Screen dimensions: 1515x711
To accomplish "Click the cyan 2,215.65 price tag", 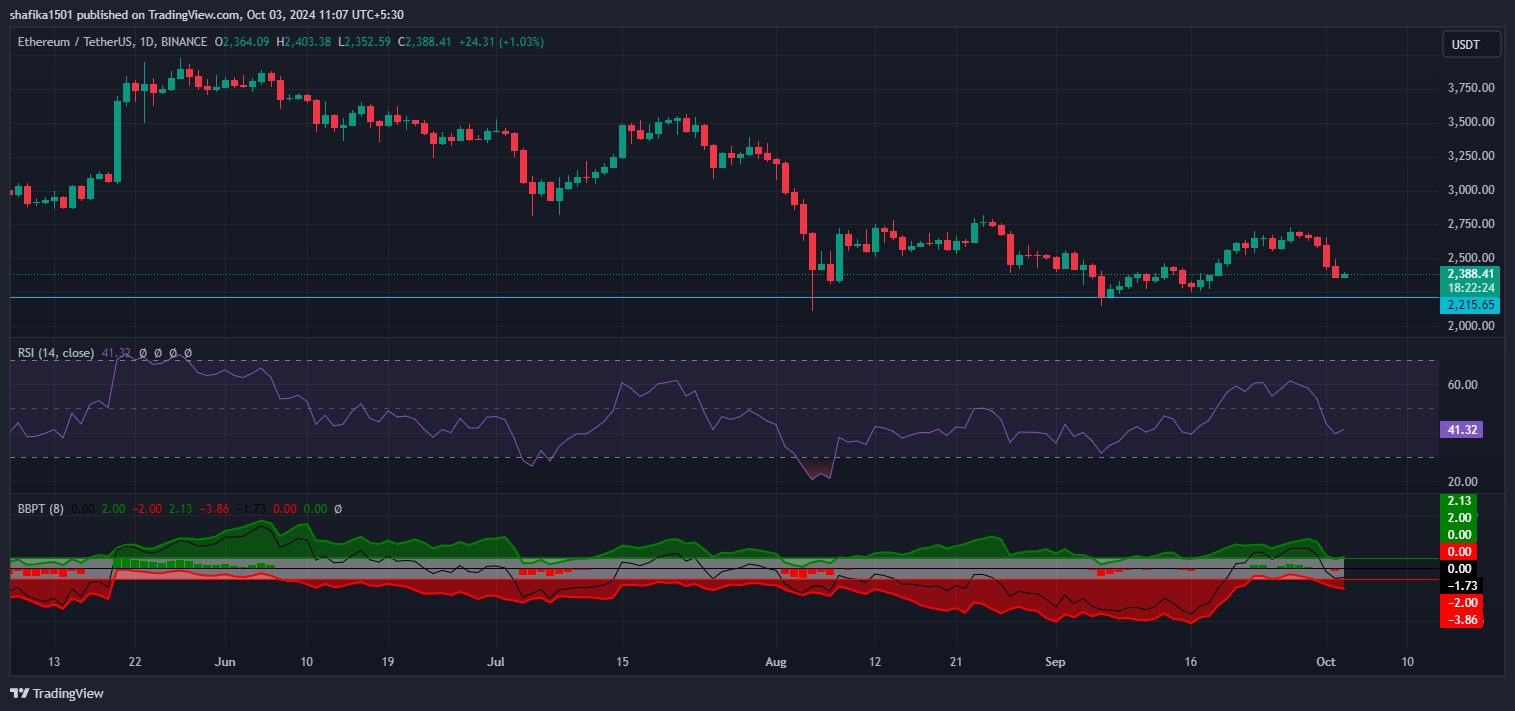I will [x=1470, y=305].
